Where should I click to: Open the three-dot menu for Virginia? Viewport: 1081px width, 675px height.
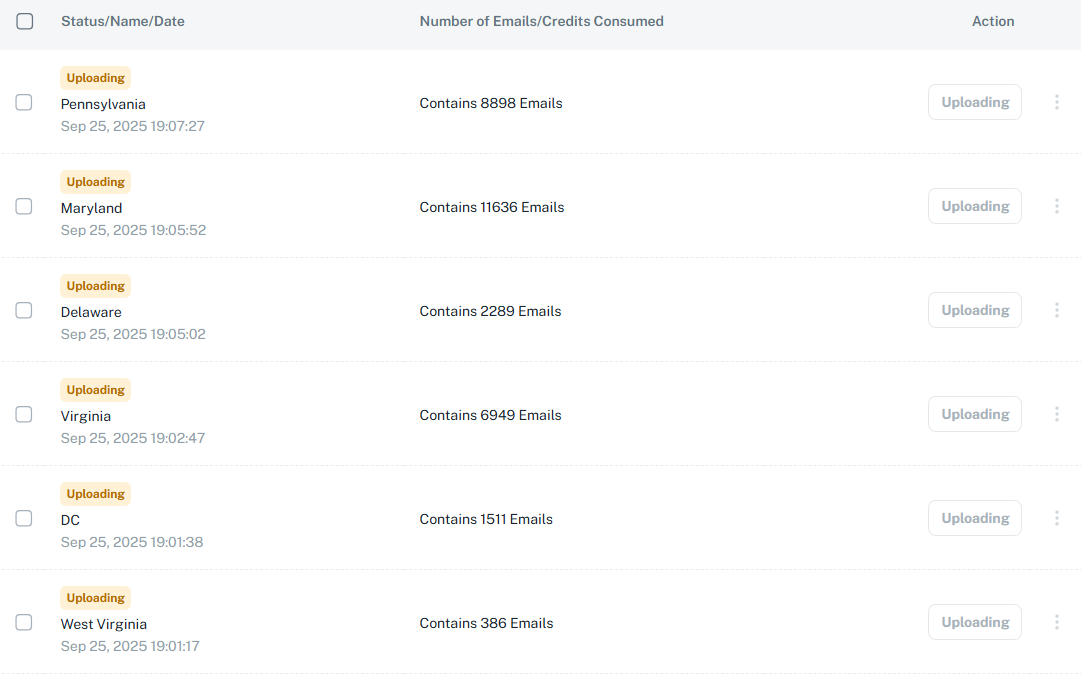click(x=1057, y=414)
